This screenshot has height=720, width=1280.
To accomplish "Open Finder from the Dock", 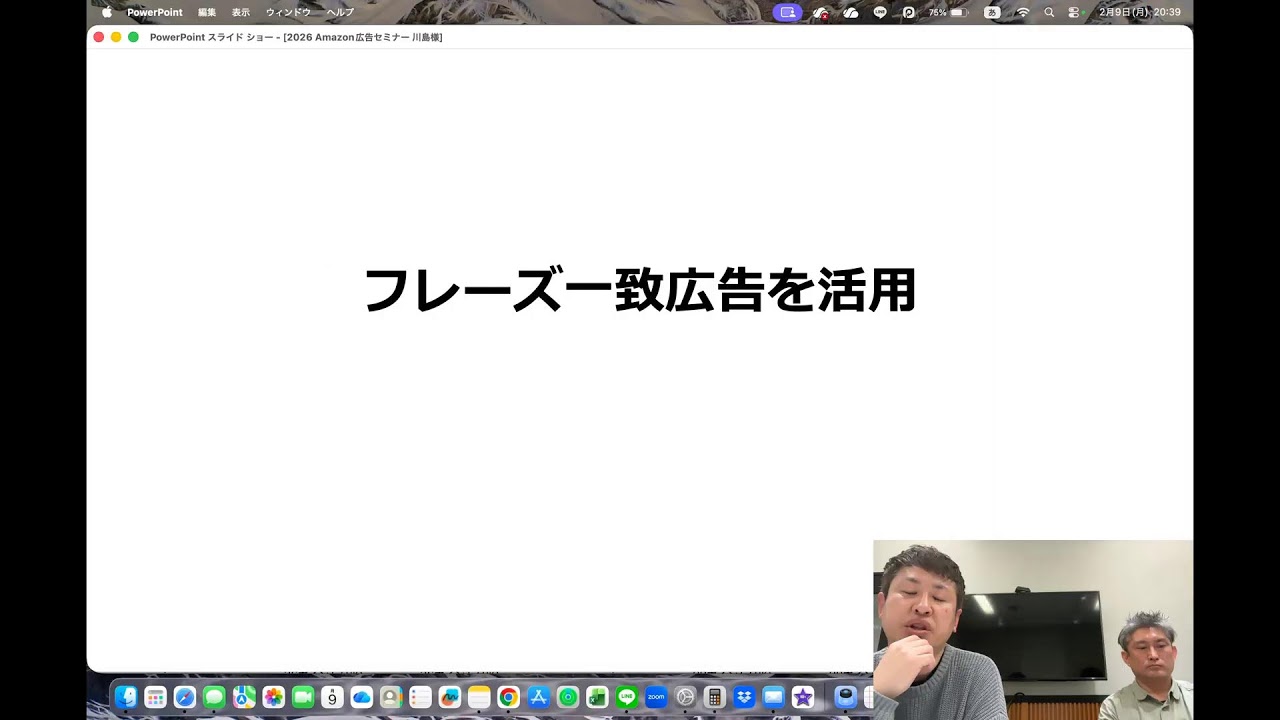I will pos(126,697).
